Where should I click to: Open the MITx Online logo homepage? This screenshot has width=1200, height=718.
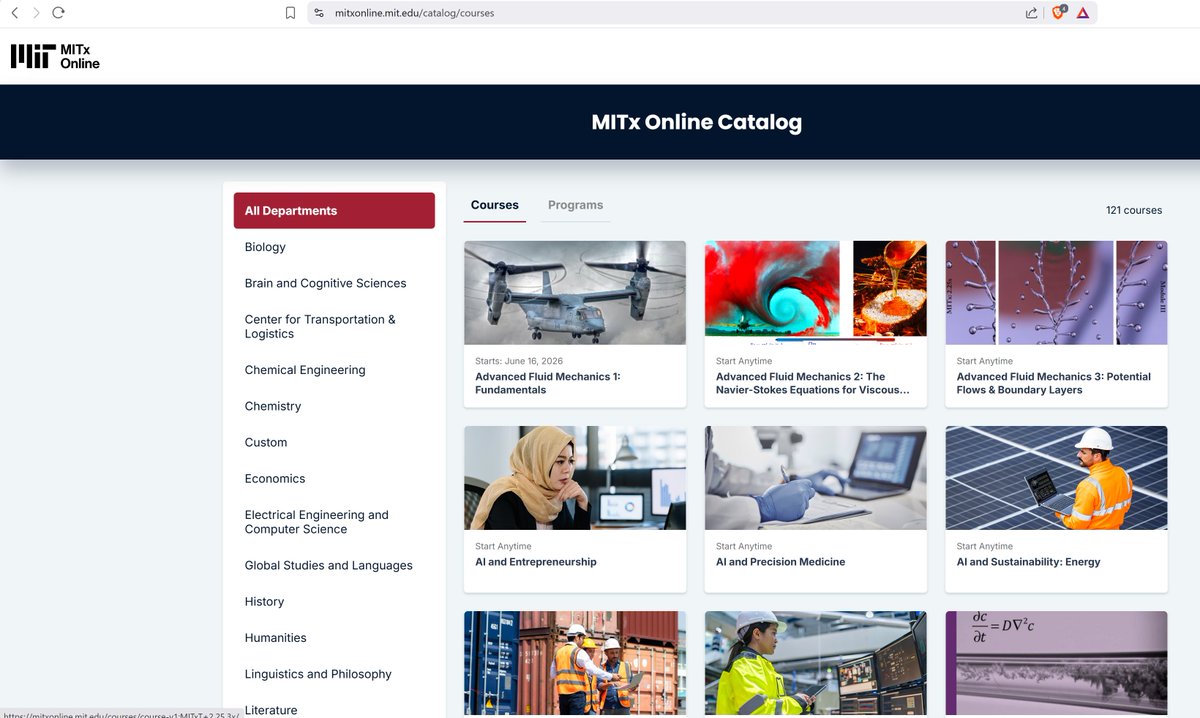(55, 56)
